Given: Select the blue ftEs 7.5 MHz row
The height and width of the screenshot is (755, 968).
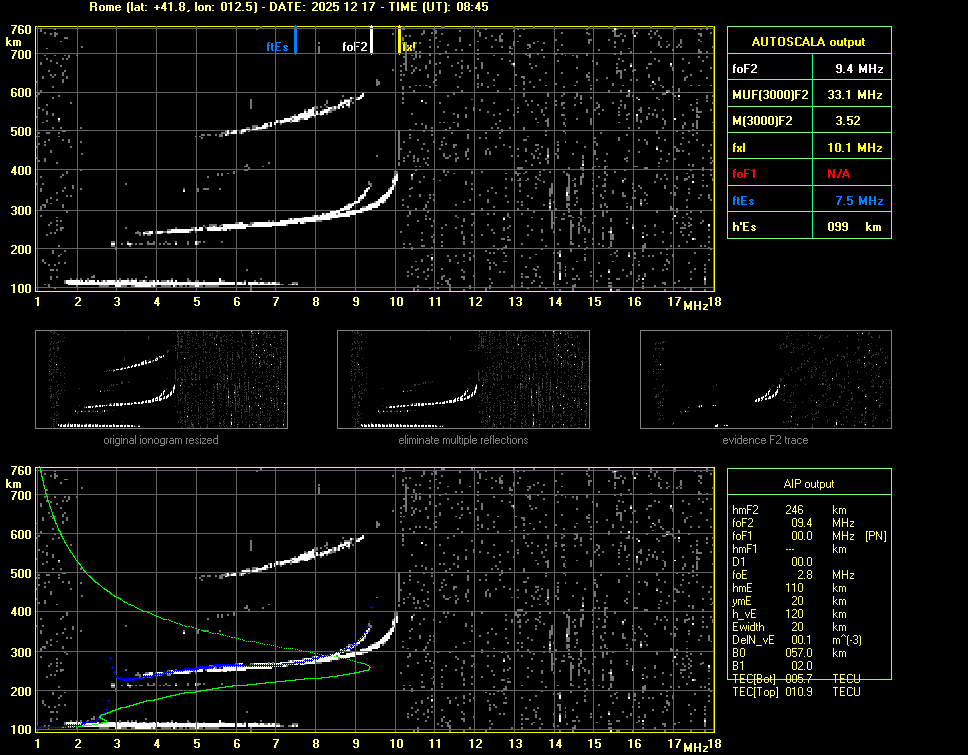Looking at the screenshot, I should click(x=808, y=201).
